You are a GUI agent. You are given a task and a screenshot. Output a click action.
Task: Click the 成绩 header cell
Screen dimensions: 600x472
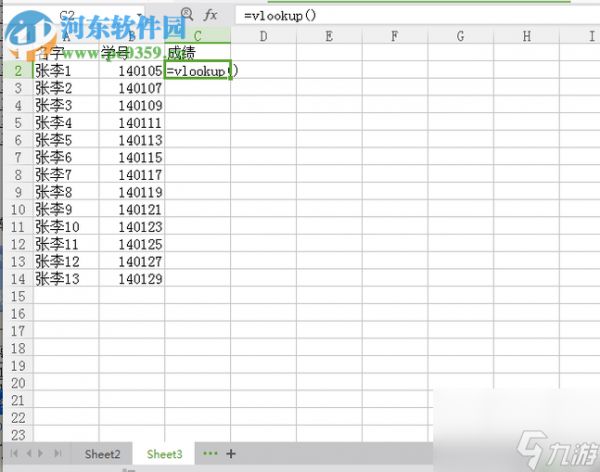197,52
